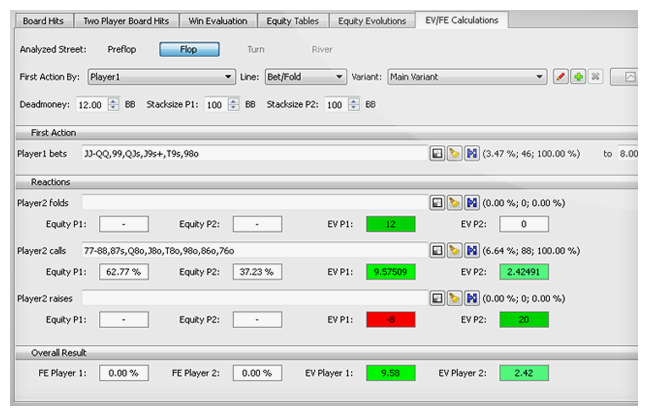Open range selector for Player2 calls row
Screen dimensions: 648x416
click(437, 251)
